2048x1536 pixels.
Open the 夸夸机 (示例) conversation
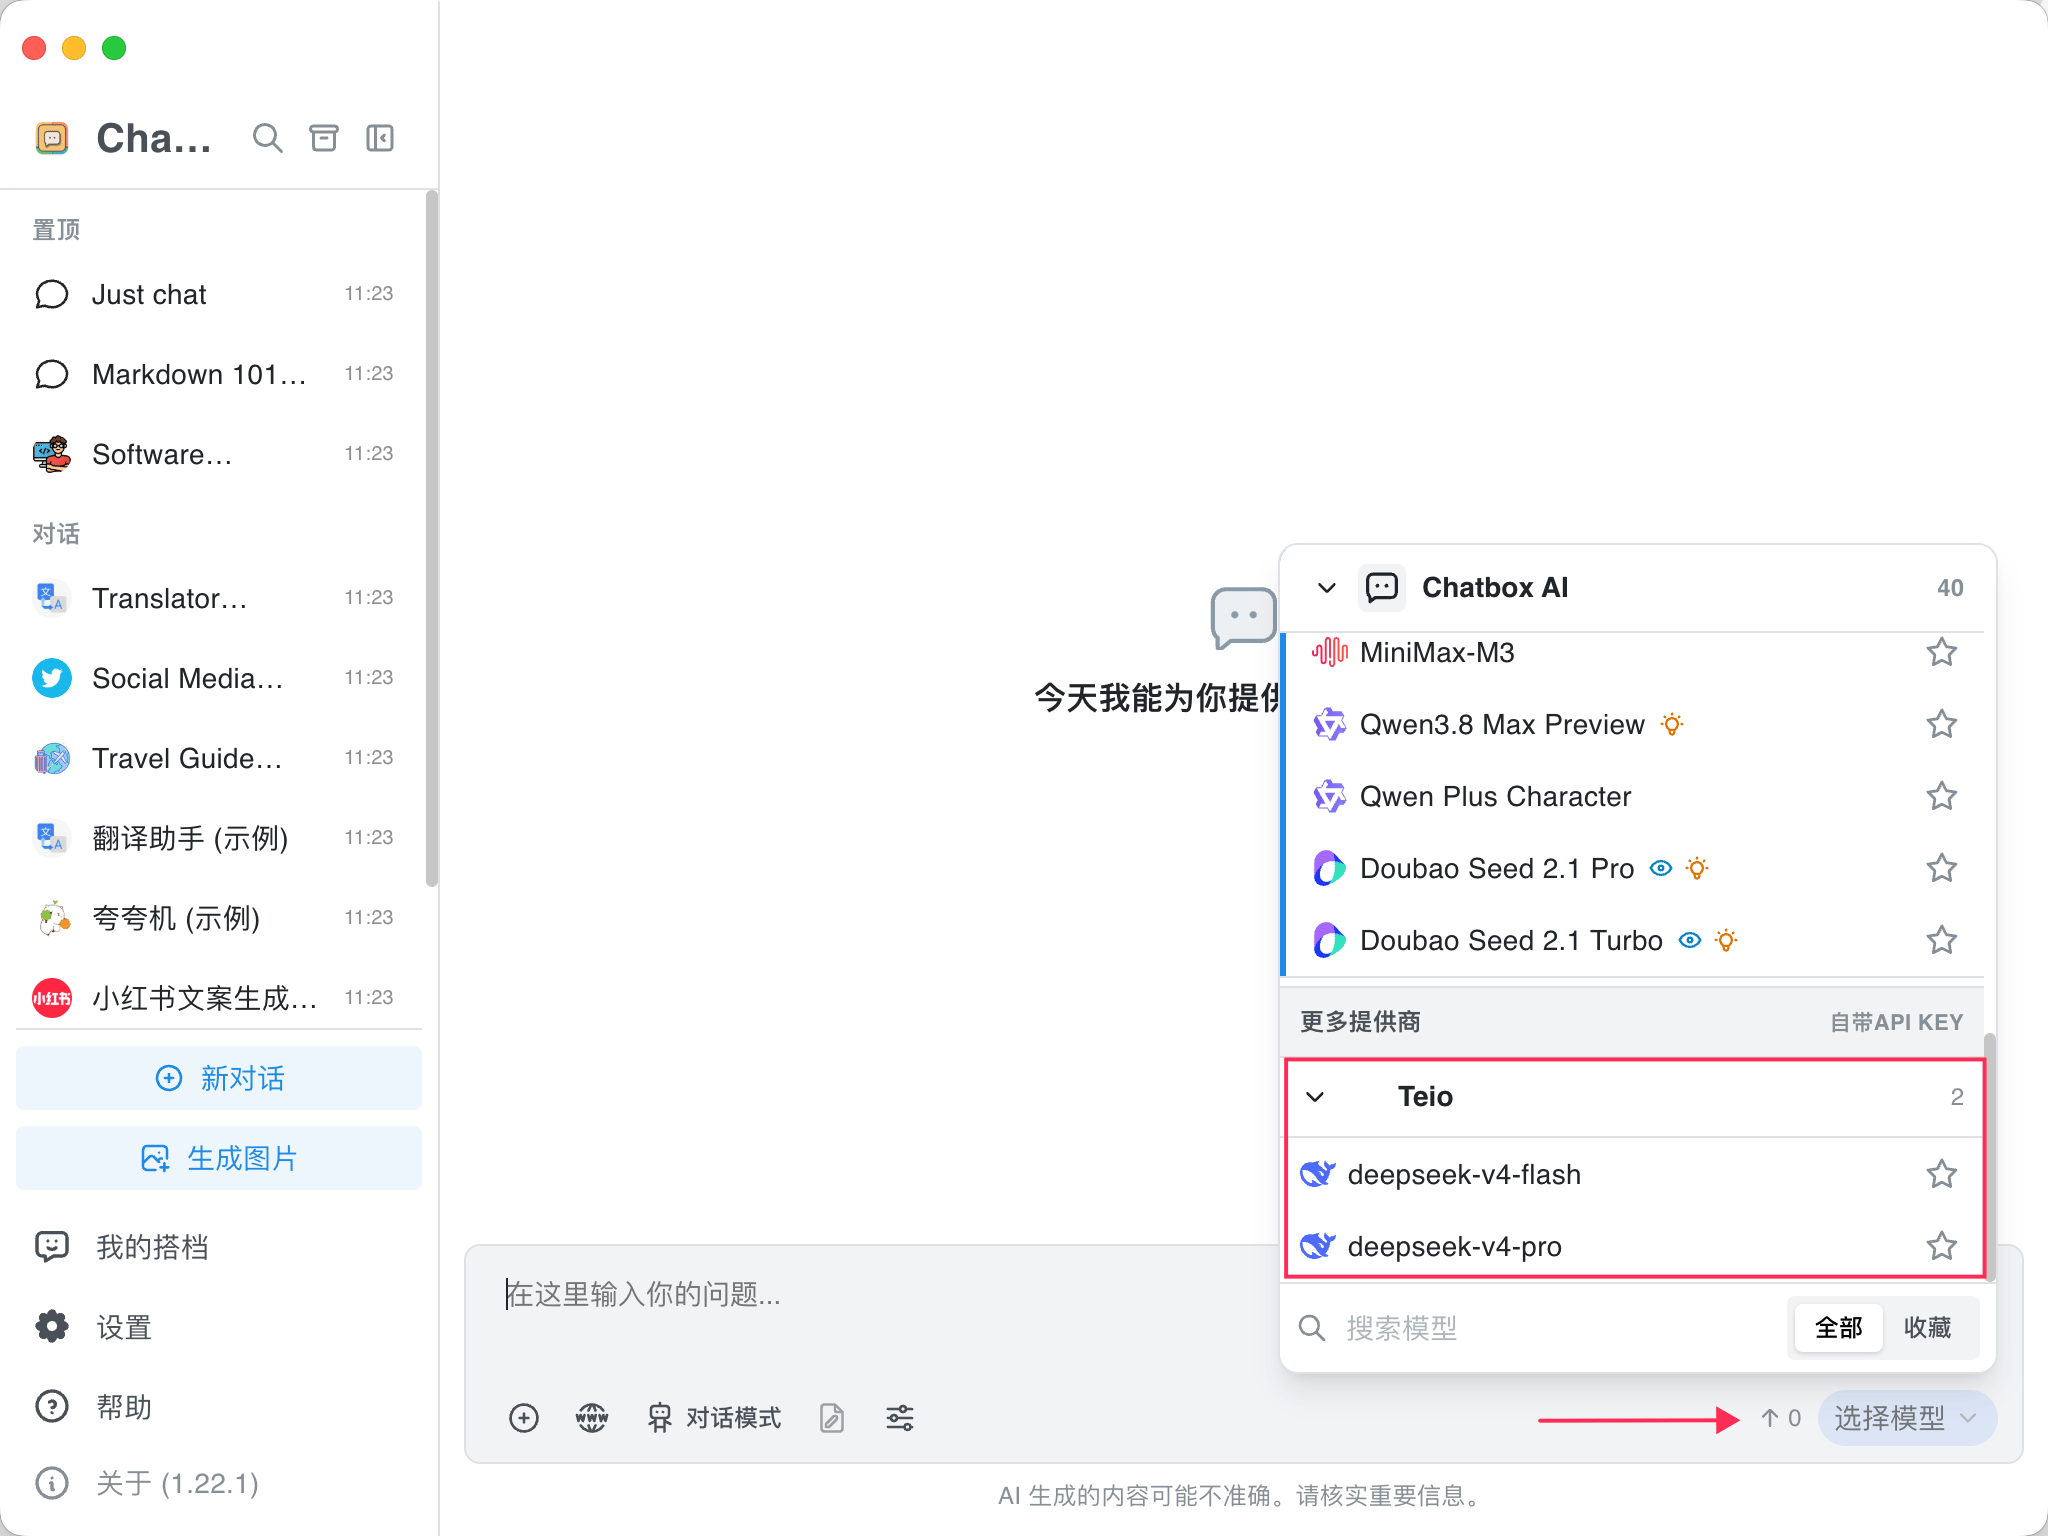tap(215, 918)
